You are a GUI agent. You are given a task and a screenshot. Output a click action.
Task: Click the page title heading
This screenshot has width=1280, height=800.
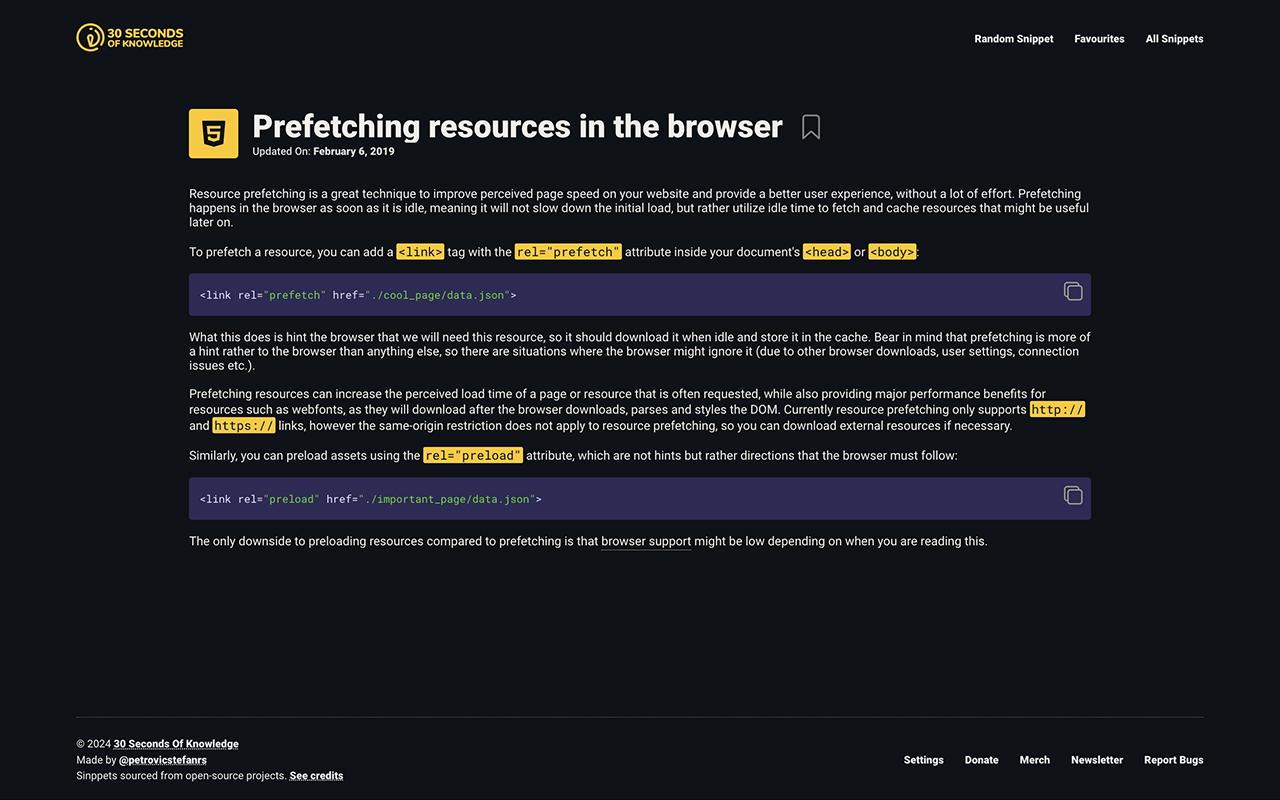point(517,126)
